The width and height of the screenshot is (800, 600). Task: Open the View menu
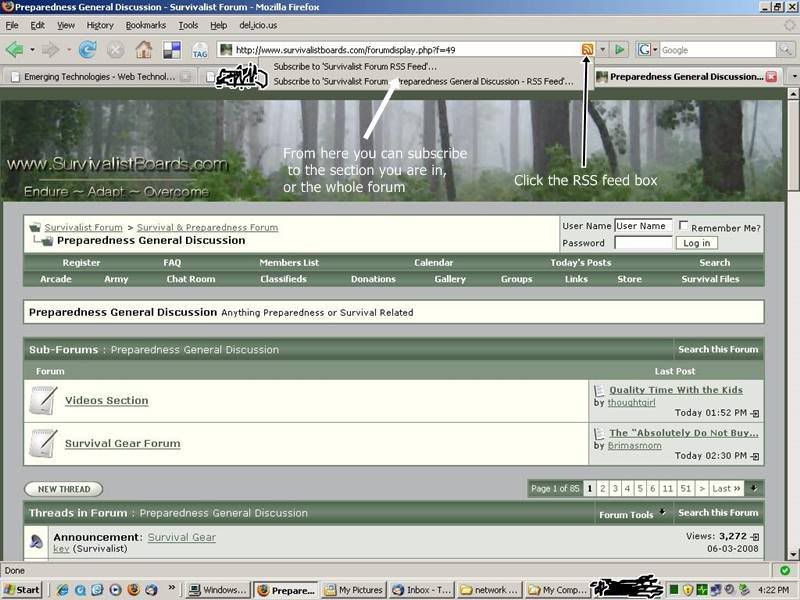pyautogui.click(x=65, y=25)
